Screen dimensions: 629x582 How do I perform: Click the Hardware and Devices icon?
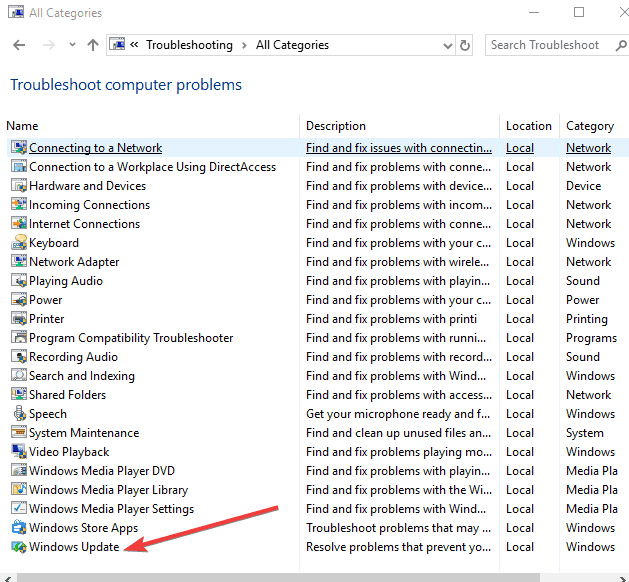click(19, 186)
